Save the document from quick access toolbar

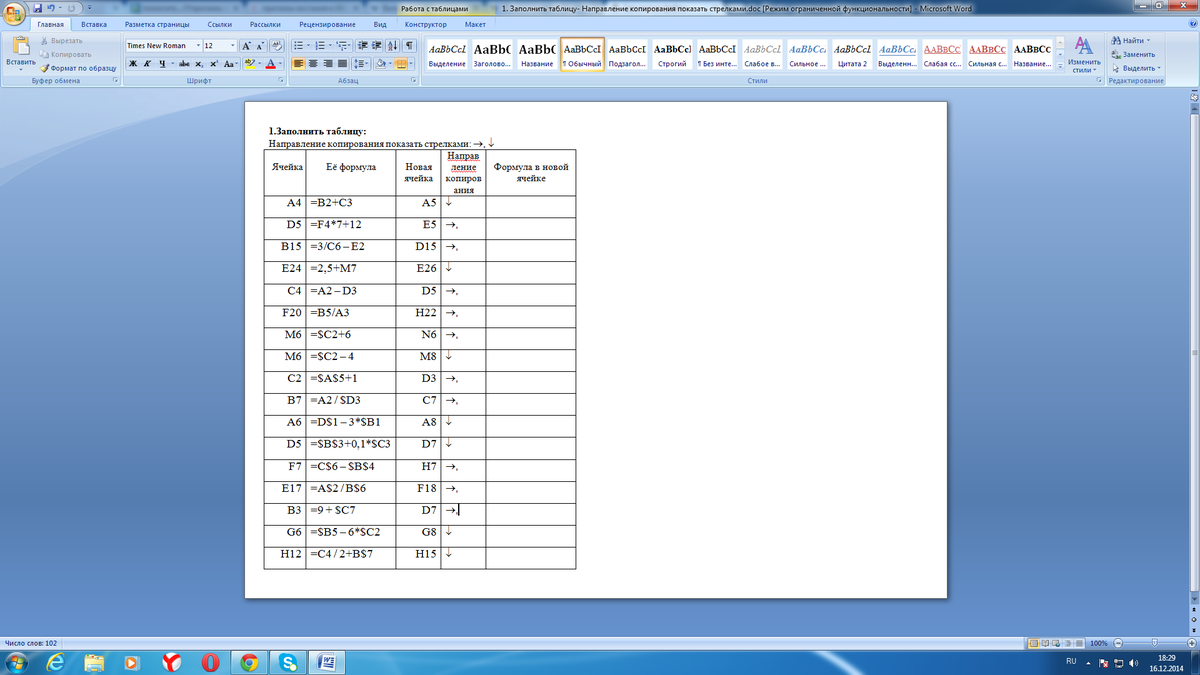click(x=38, y=8)
